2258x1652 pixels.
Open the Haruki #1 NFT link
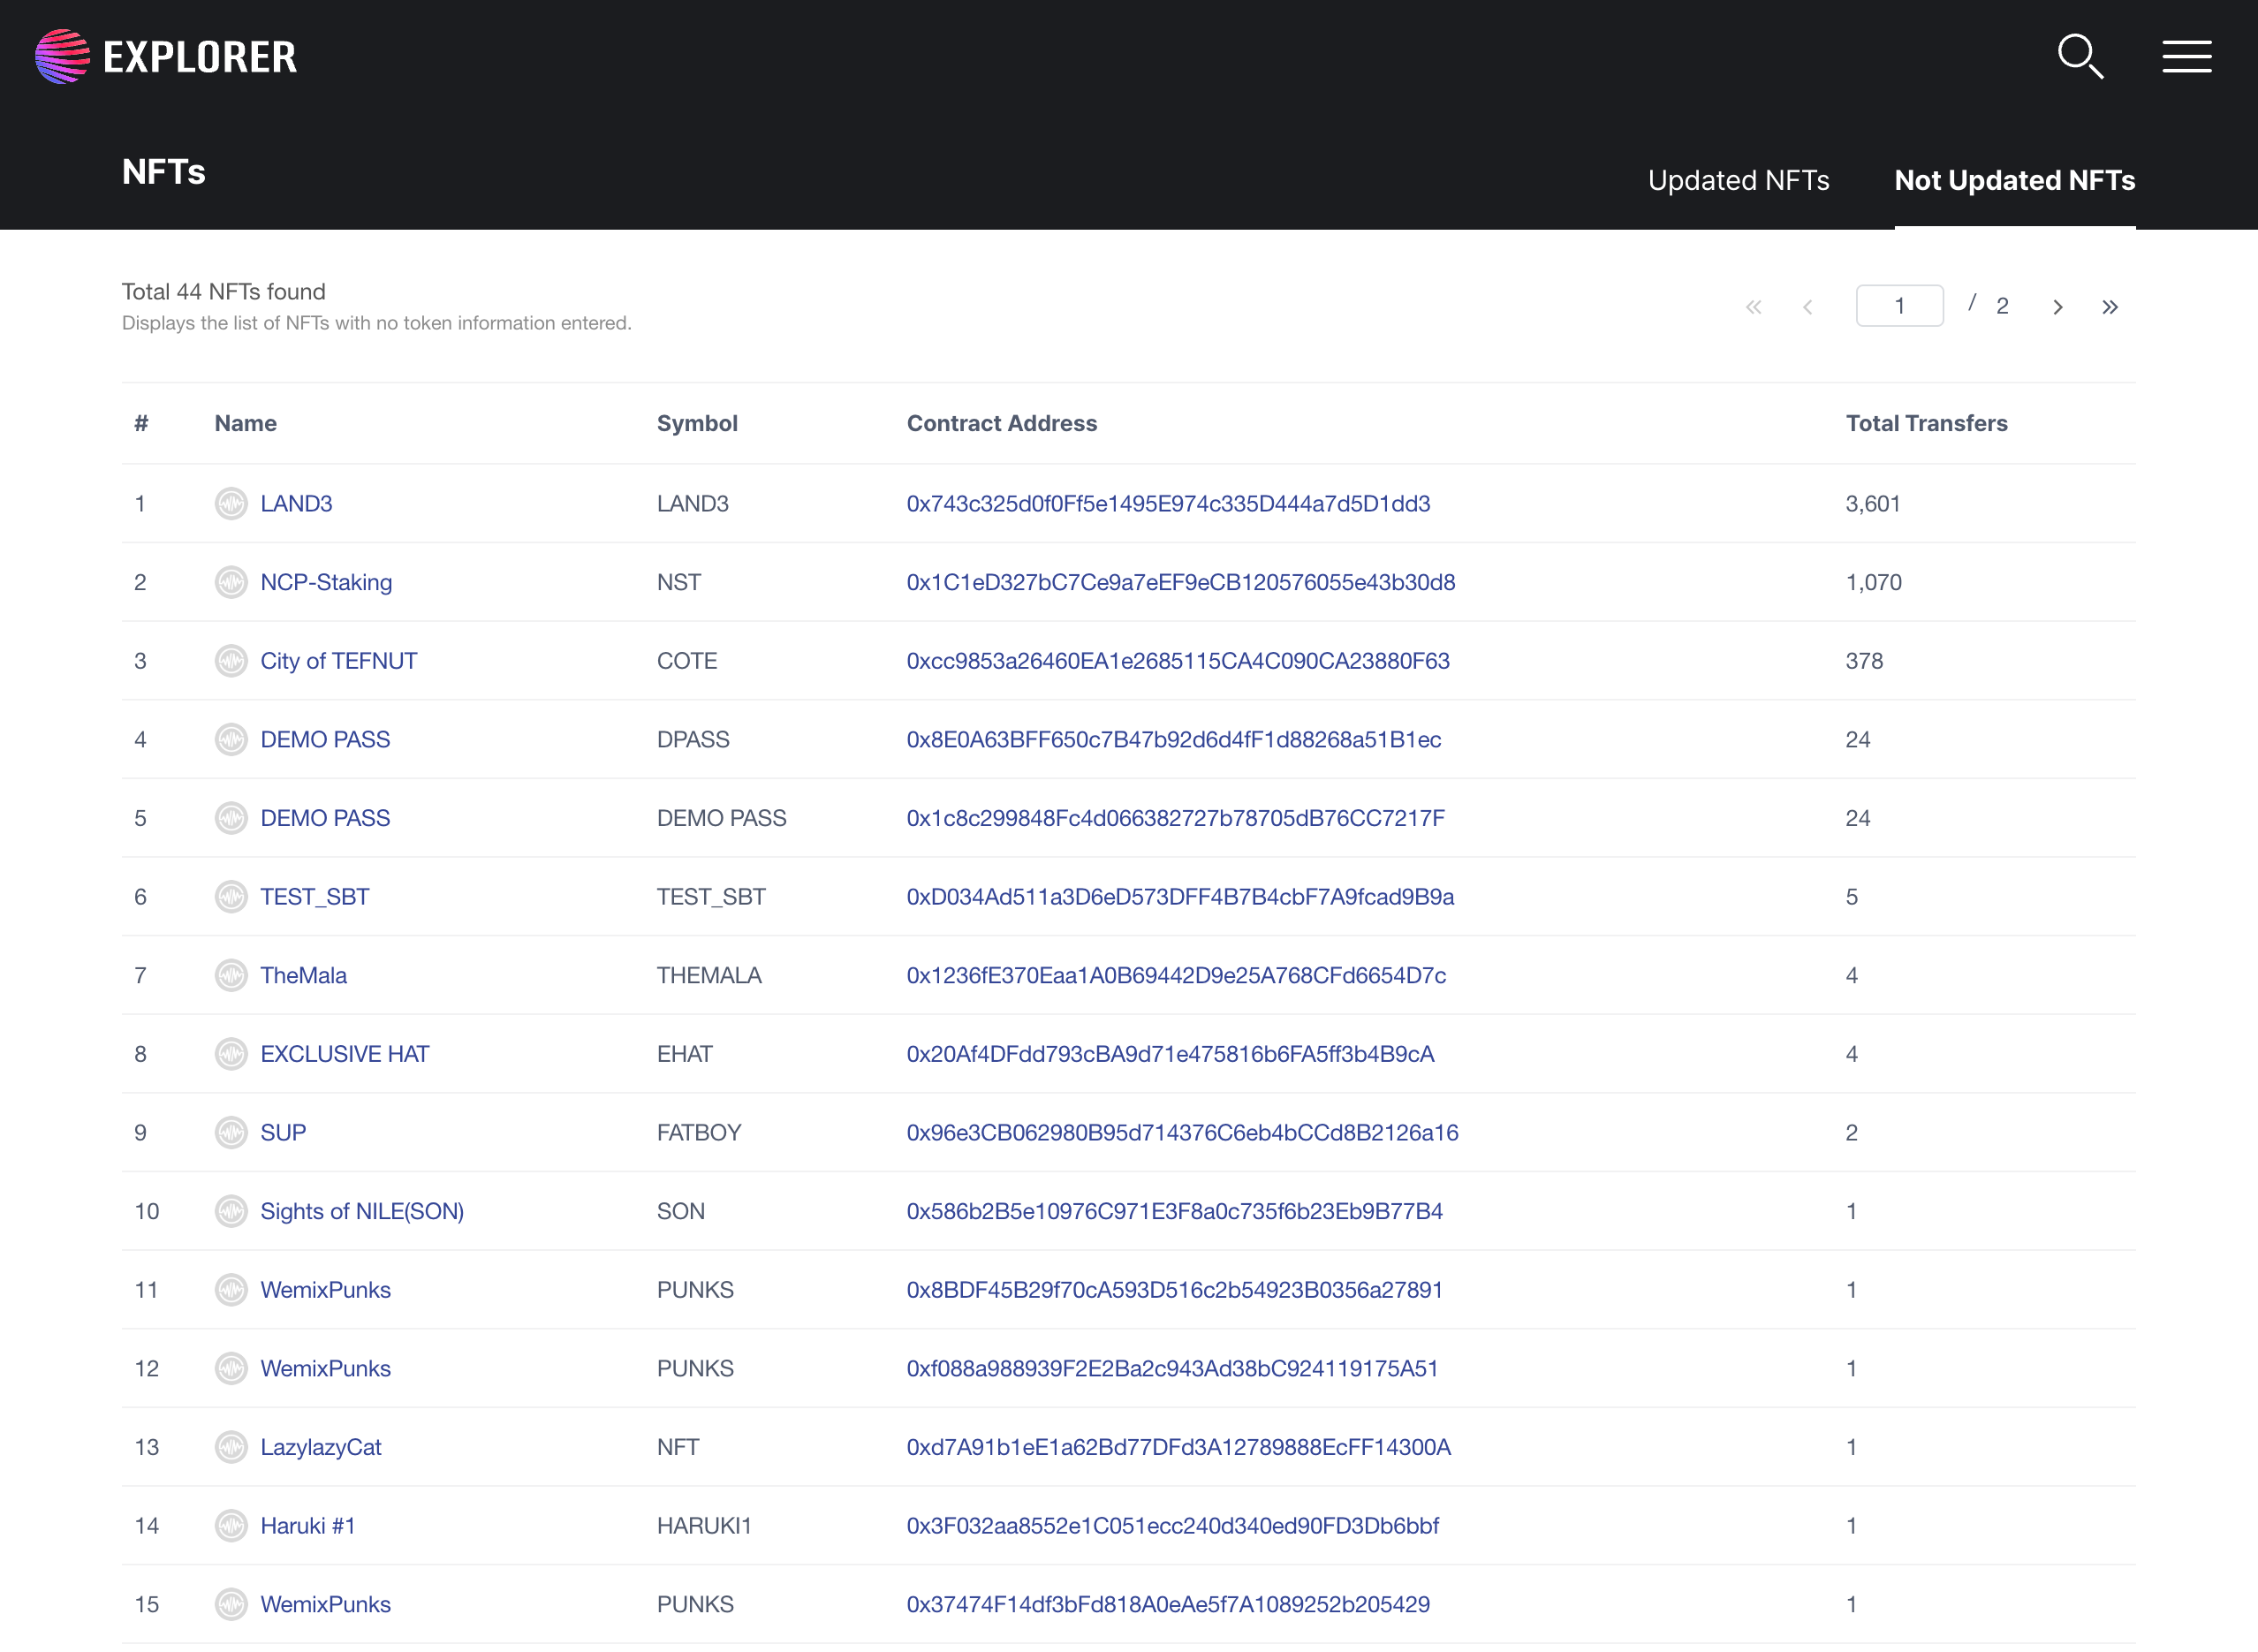point(308,1525)
